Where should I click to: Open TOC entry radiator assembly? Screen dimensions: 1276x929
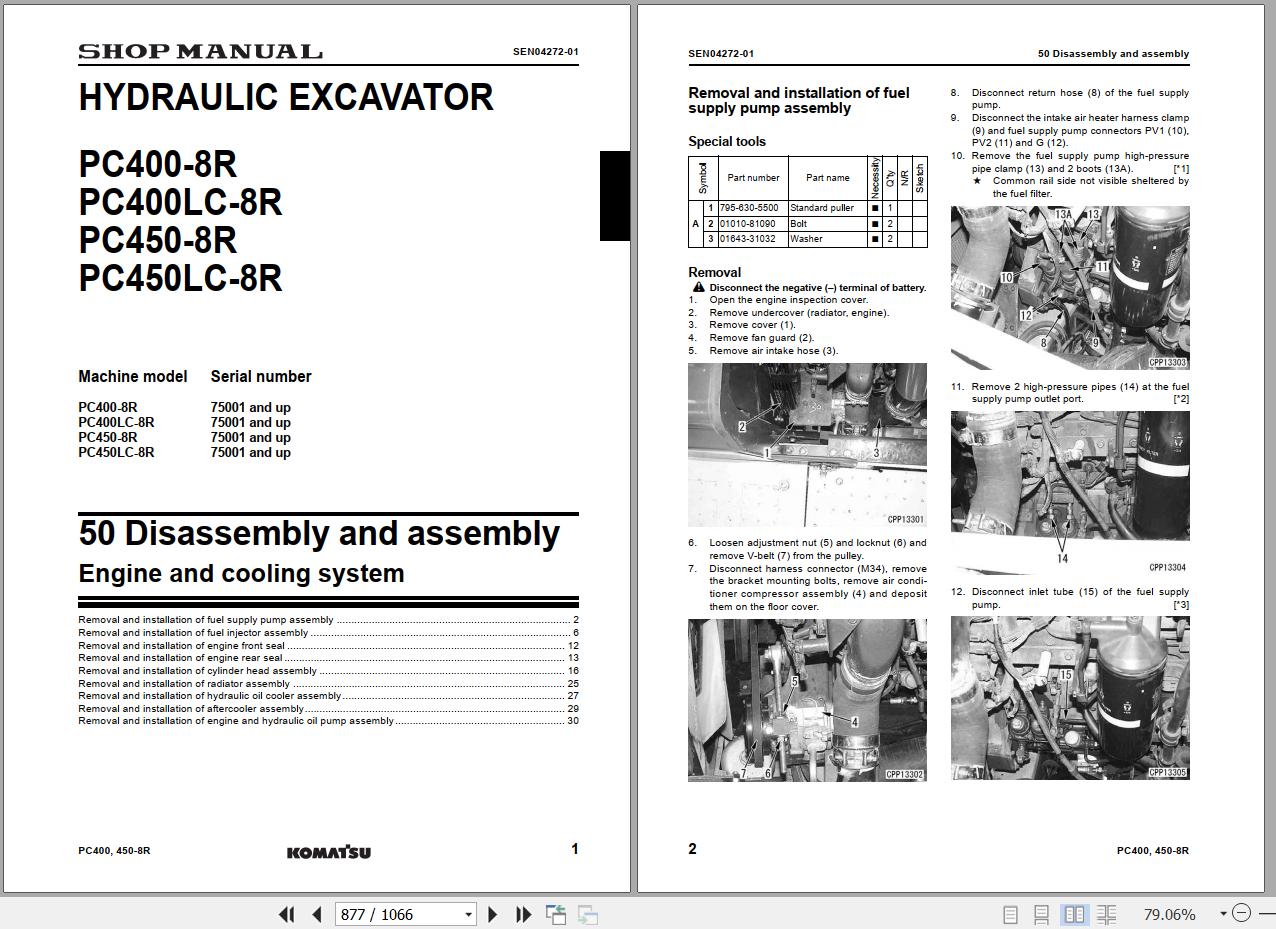328,684
